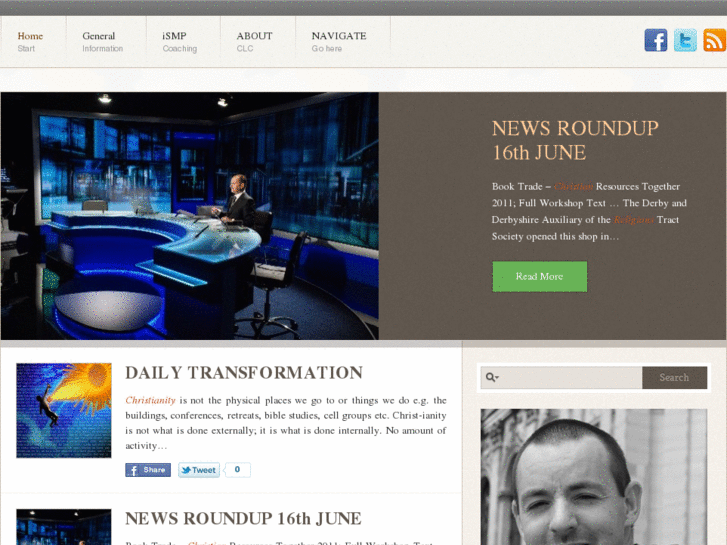The width and height of the screenshot is (727, 545).
Task: Click the tweet count bubble showing 0
Action: [x=237, y=470]
